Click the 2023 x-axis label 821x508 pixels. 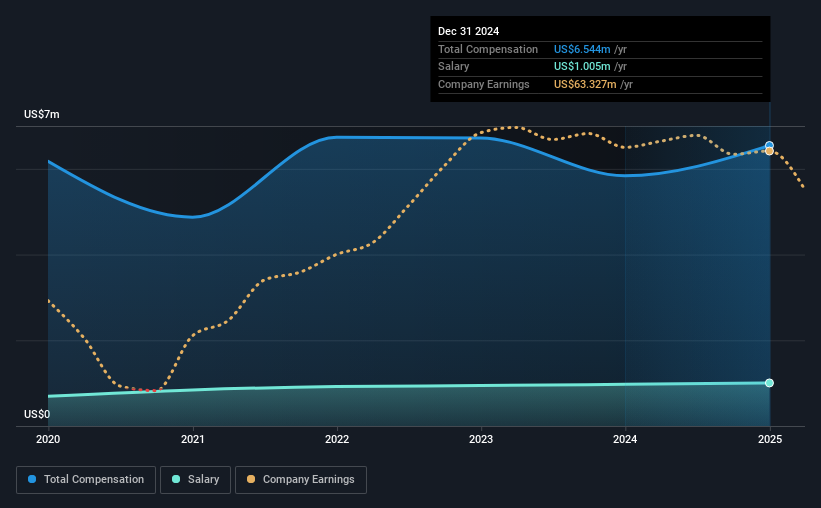pyautogui.click(x=481, y=439)
